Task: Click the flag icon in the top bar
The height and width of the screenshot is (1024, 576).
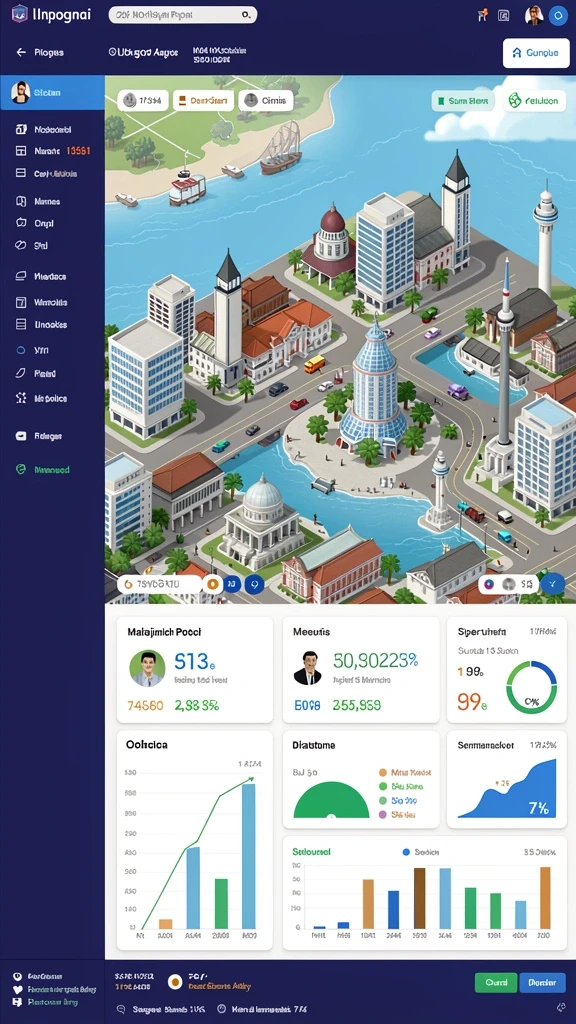Action: pos(482,15)
